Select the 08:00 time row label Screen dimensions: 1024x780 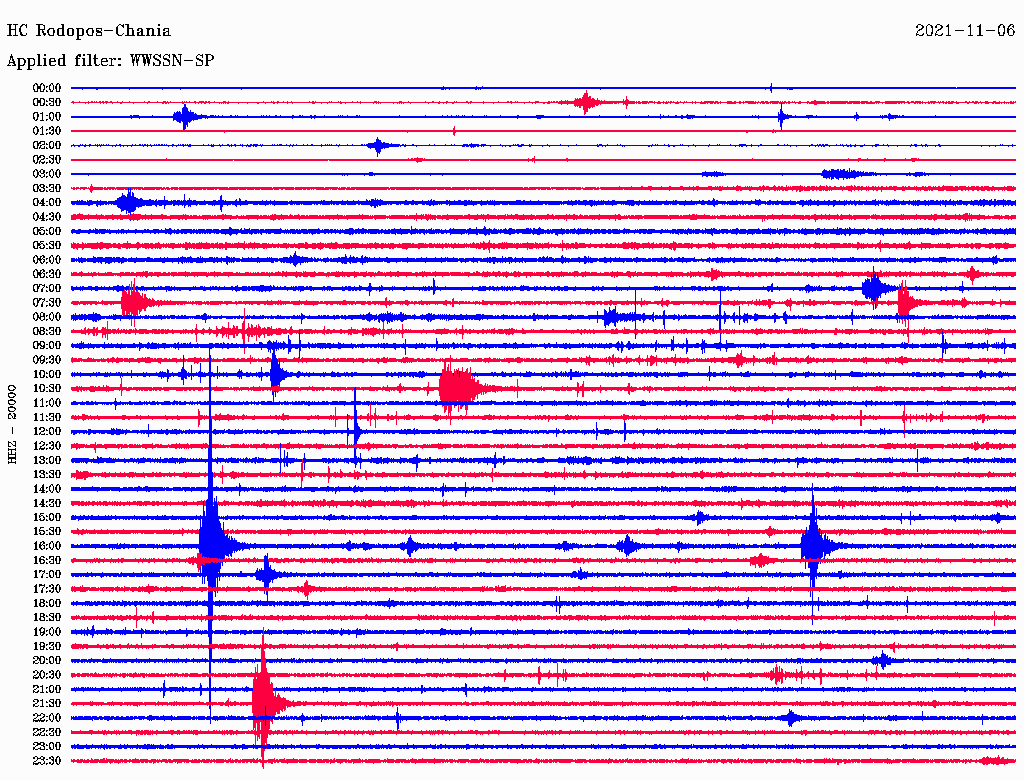click(x=47, y=317)
